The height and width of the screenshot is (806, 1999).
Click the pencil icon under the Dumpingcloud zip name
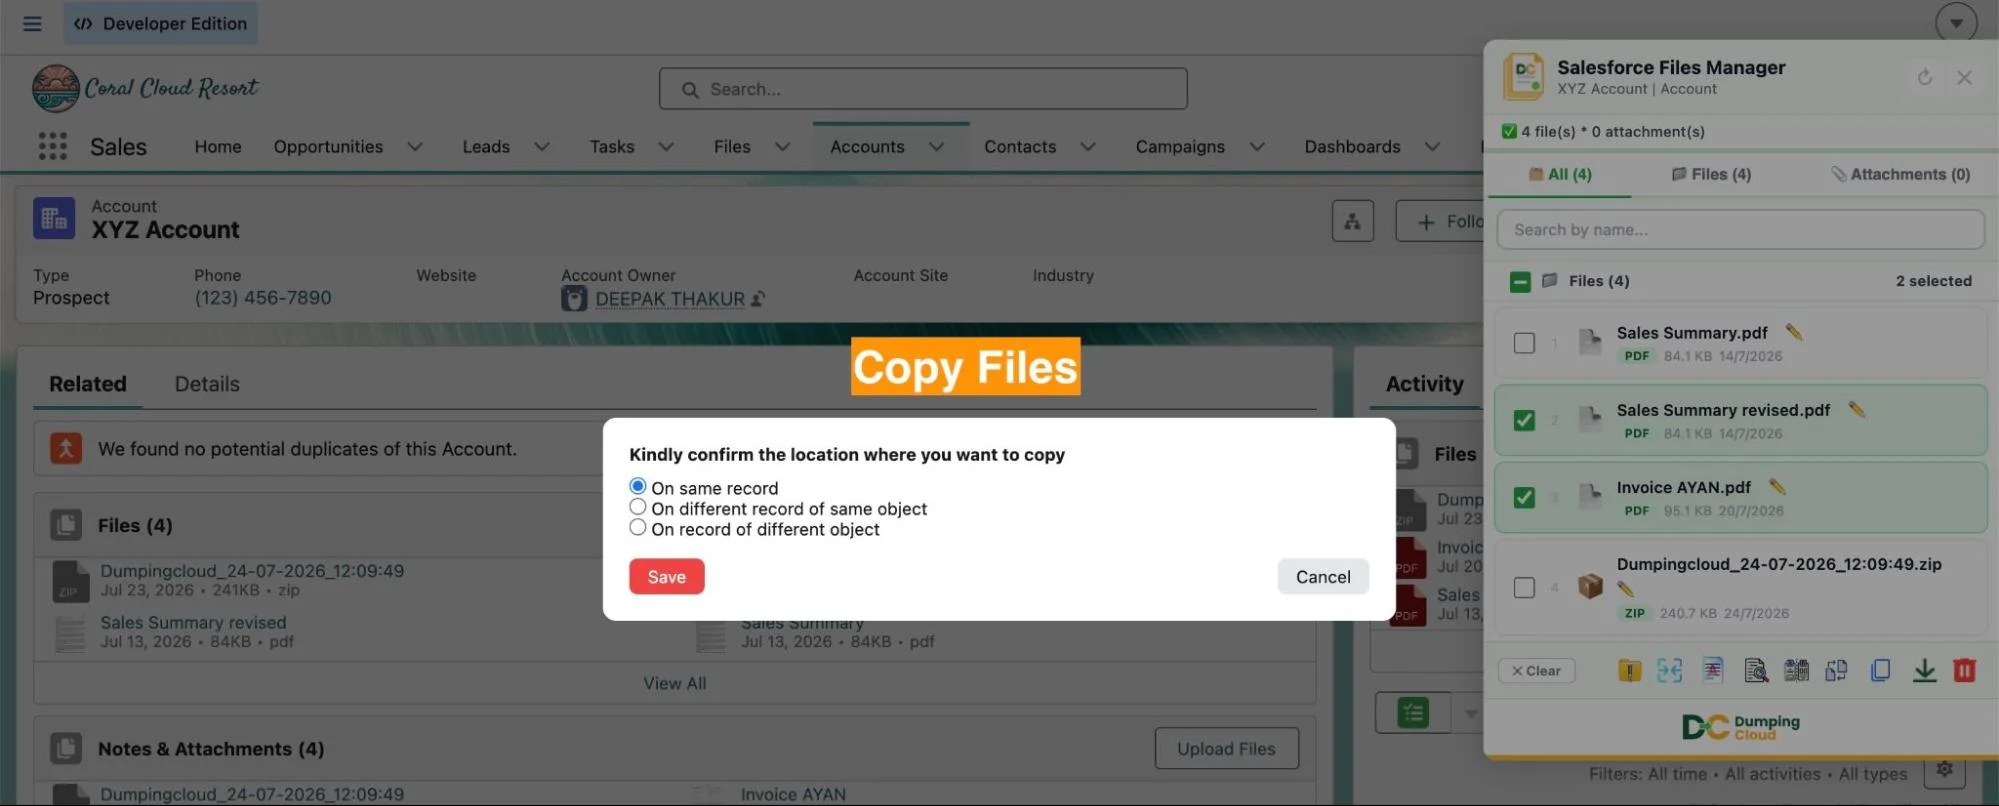(1625, 589)
